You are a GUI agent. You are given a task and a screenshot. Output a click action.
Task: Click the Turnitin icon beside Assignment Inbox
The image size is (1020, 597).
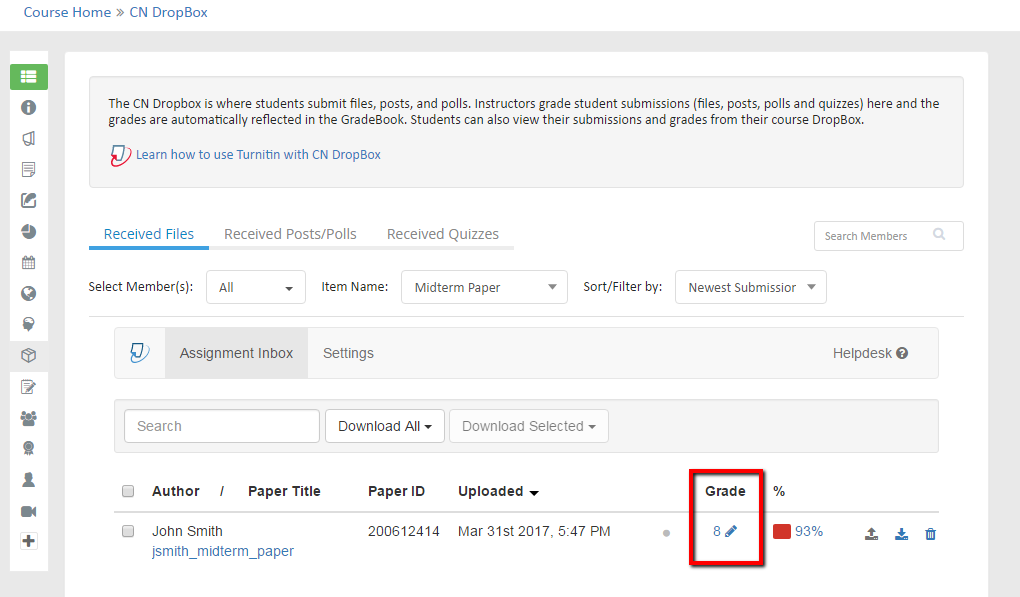click(140, 353)
